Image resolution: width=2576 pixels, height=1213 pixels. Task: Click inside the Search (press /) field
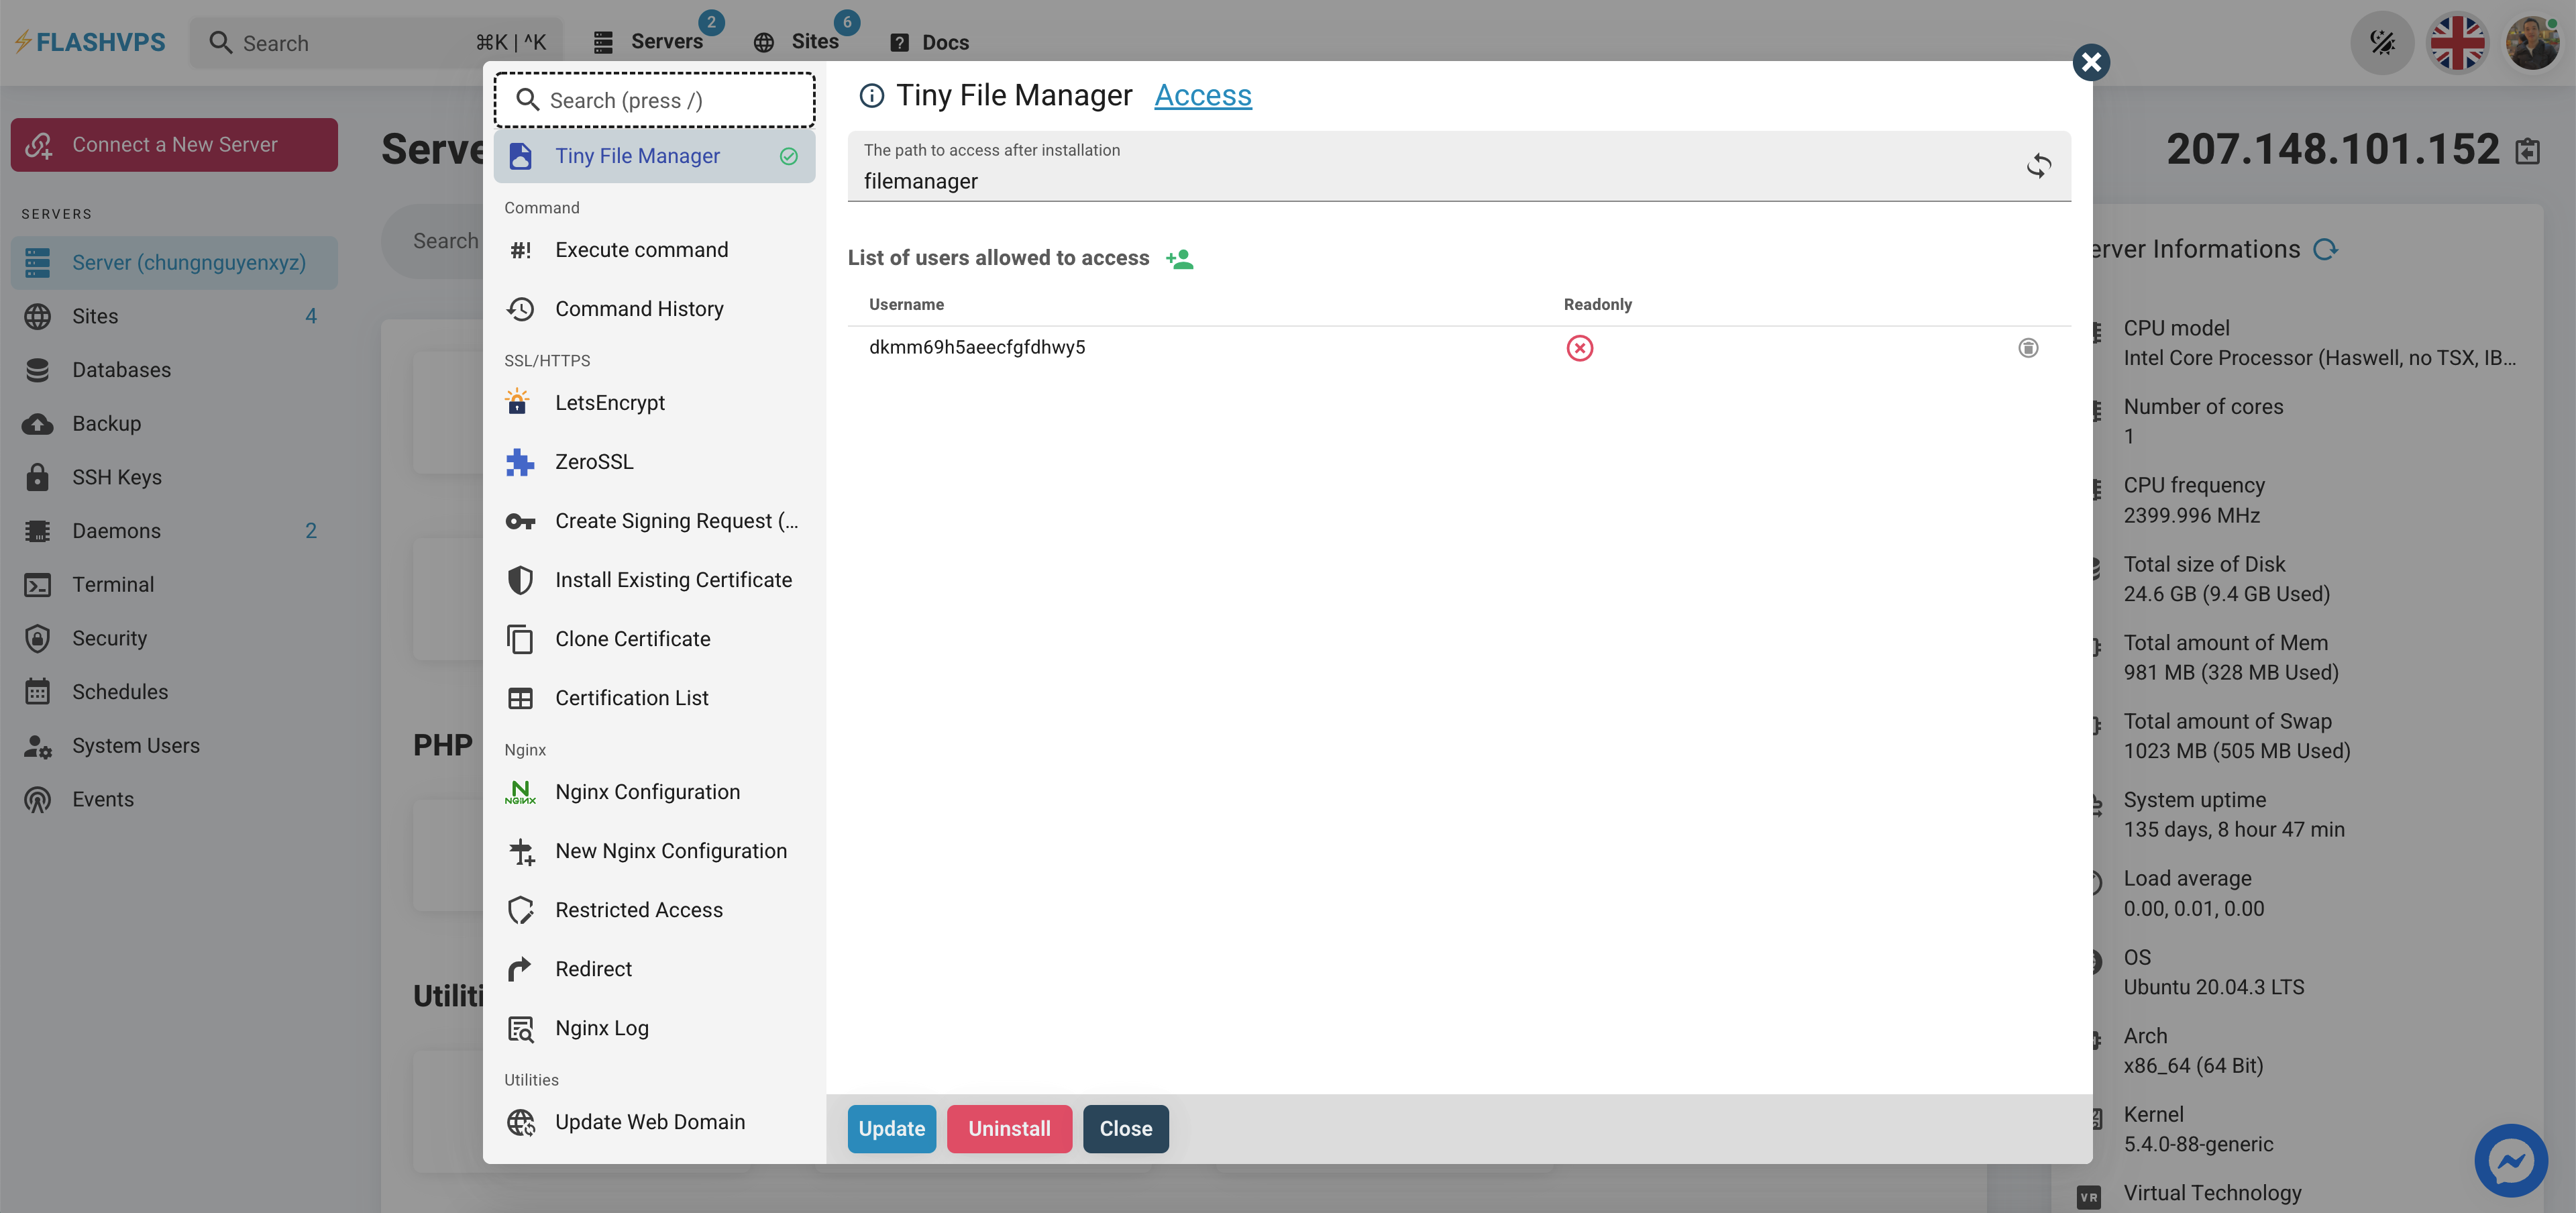[655, 100]
